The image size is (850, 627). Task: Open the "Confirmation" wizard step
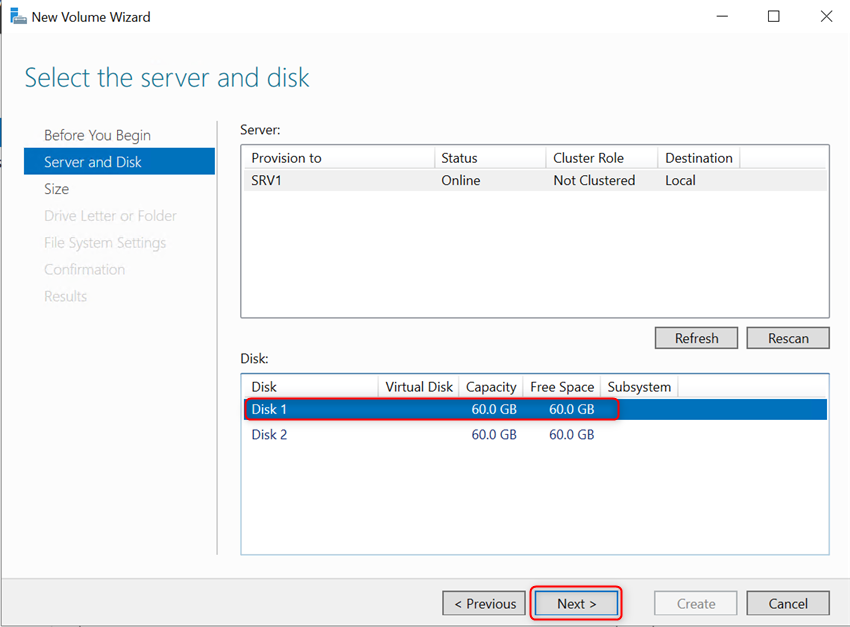tap(84, 269)
